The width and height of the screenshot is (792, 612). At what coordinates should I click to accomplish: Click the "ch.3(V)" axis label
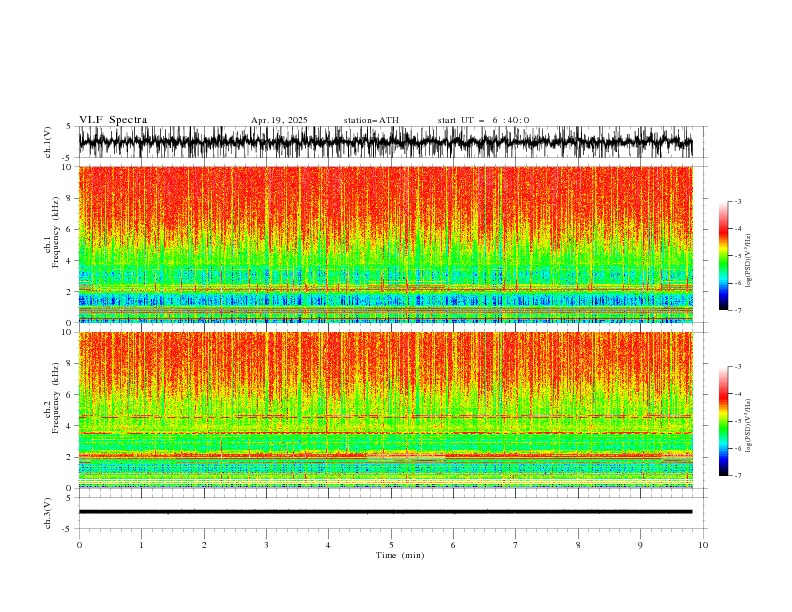pos(48,513)
